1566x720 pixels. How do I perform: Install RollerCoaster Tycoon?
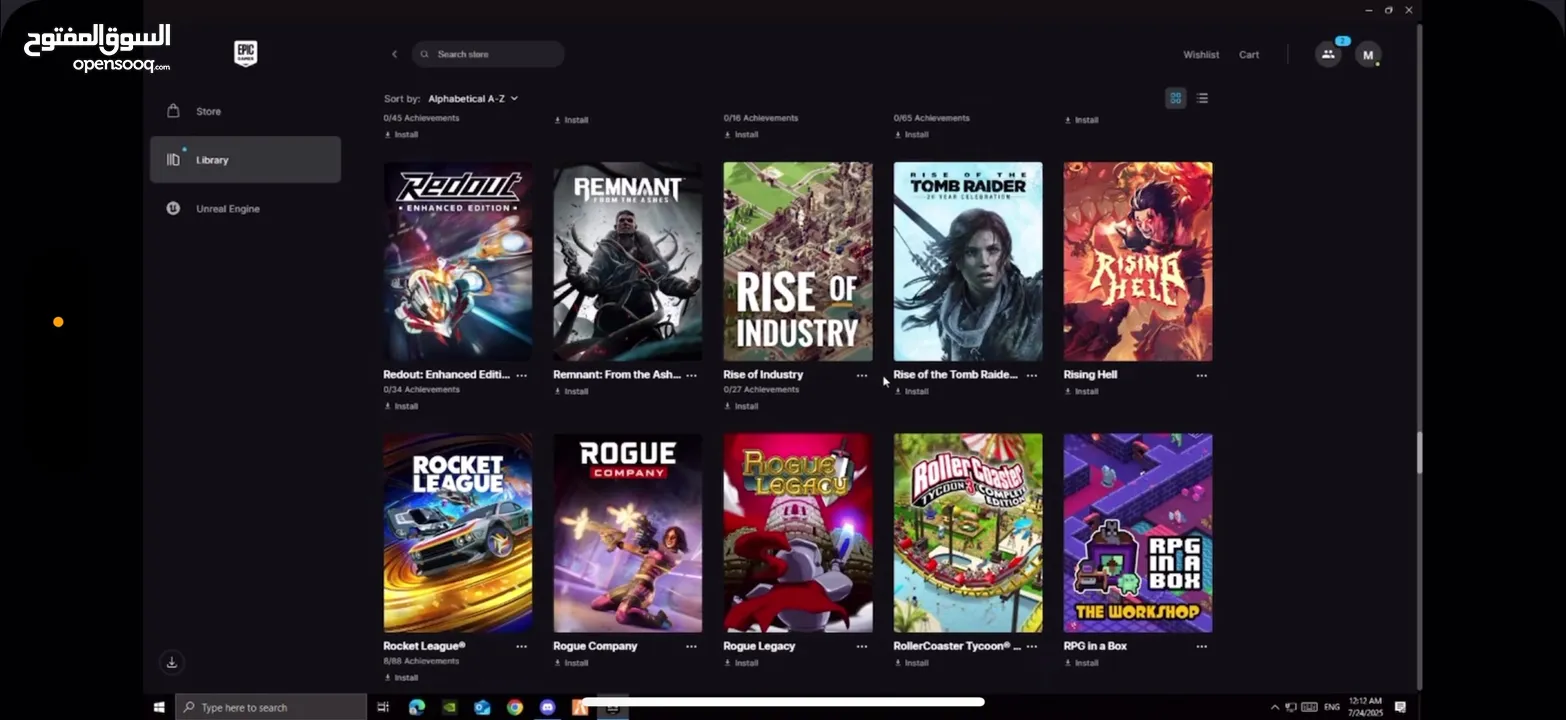[x=911, y=662]
